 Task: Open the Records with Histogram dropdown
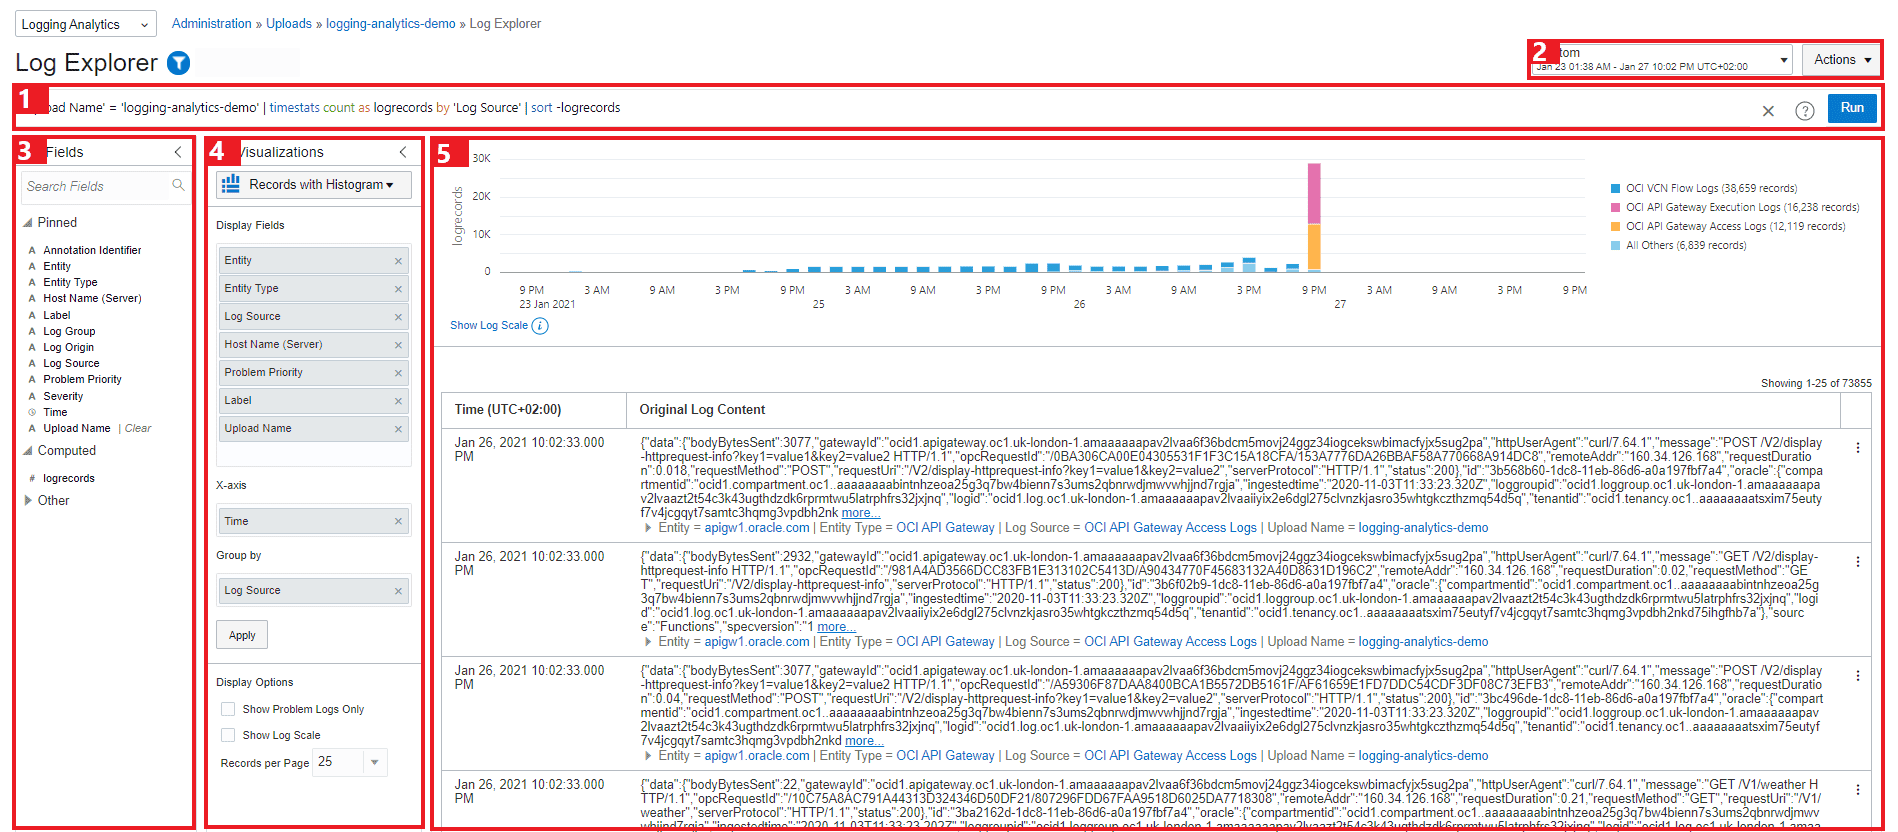coord(314,185)
